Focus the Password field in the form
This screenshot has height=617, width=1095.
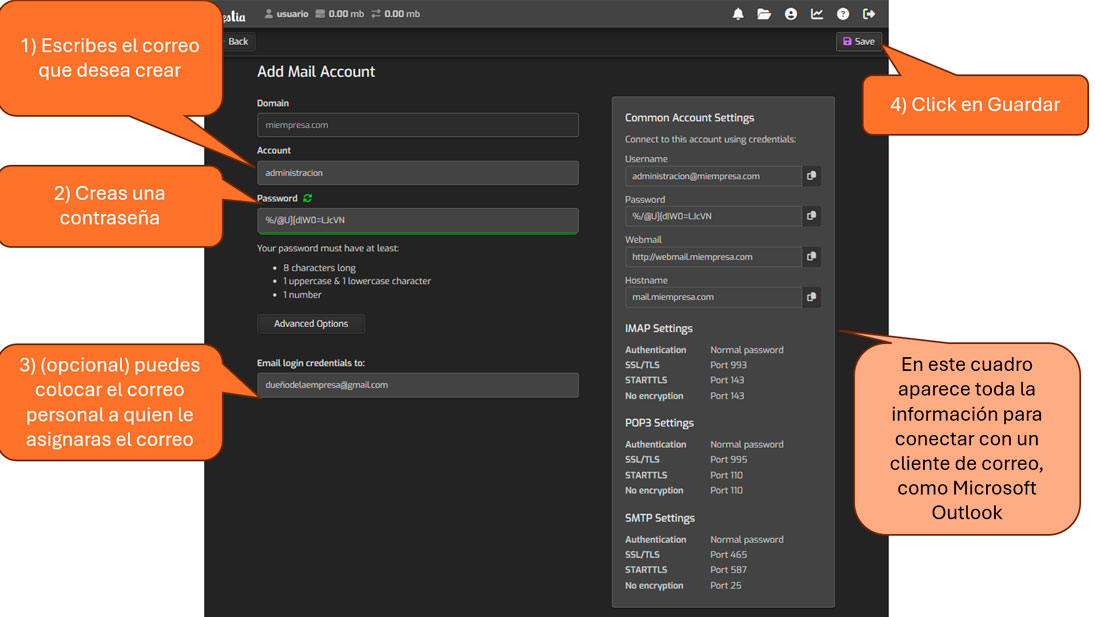click(x=418, y=221)
